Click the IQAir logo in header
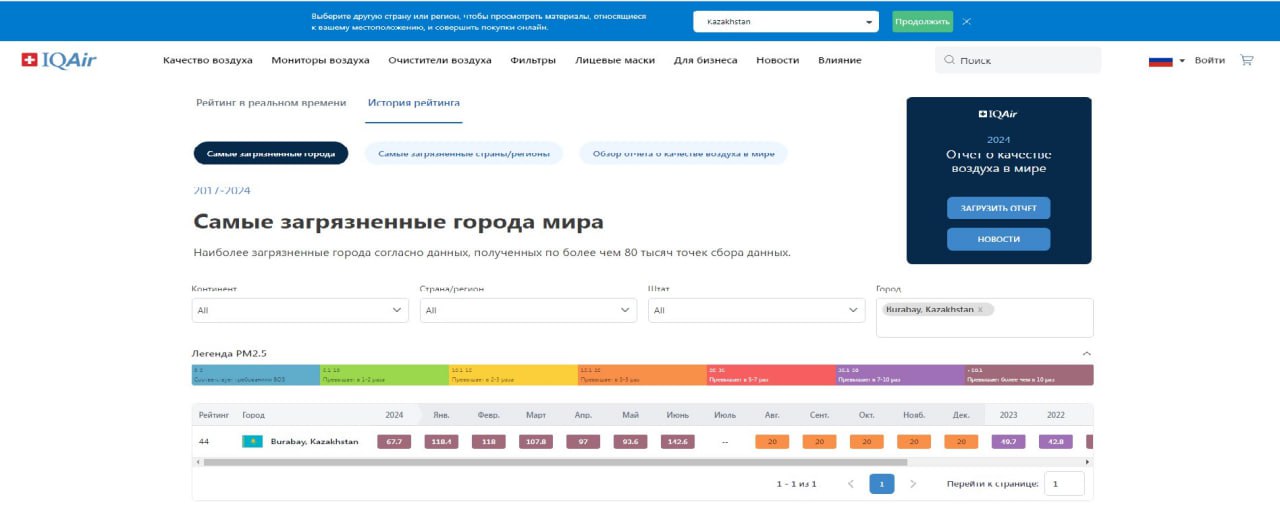 pos(59,60)
